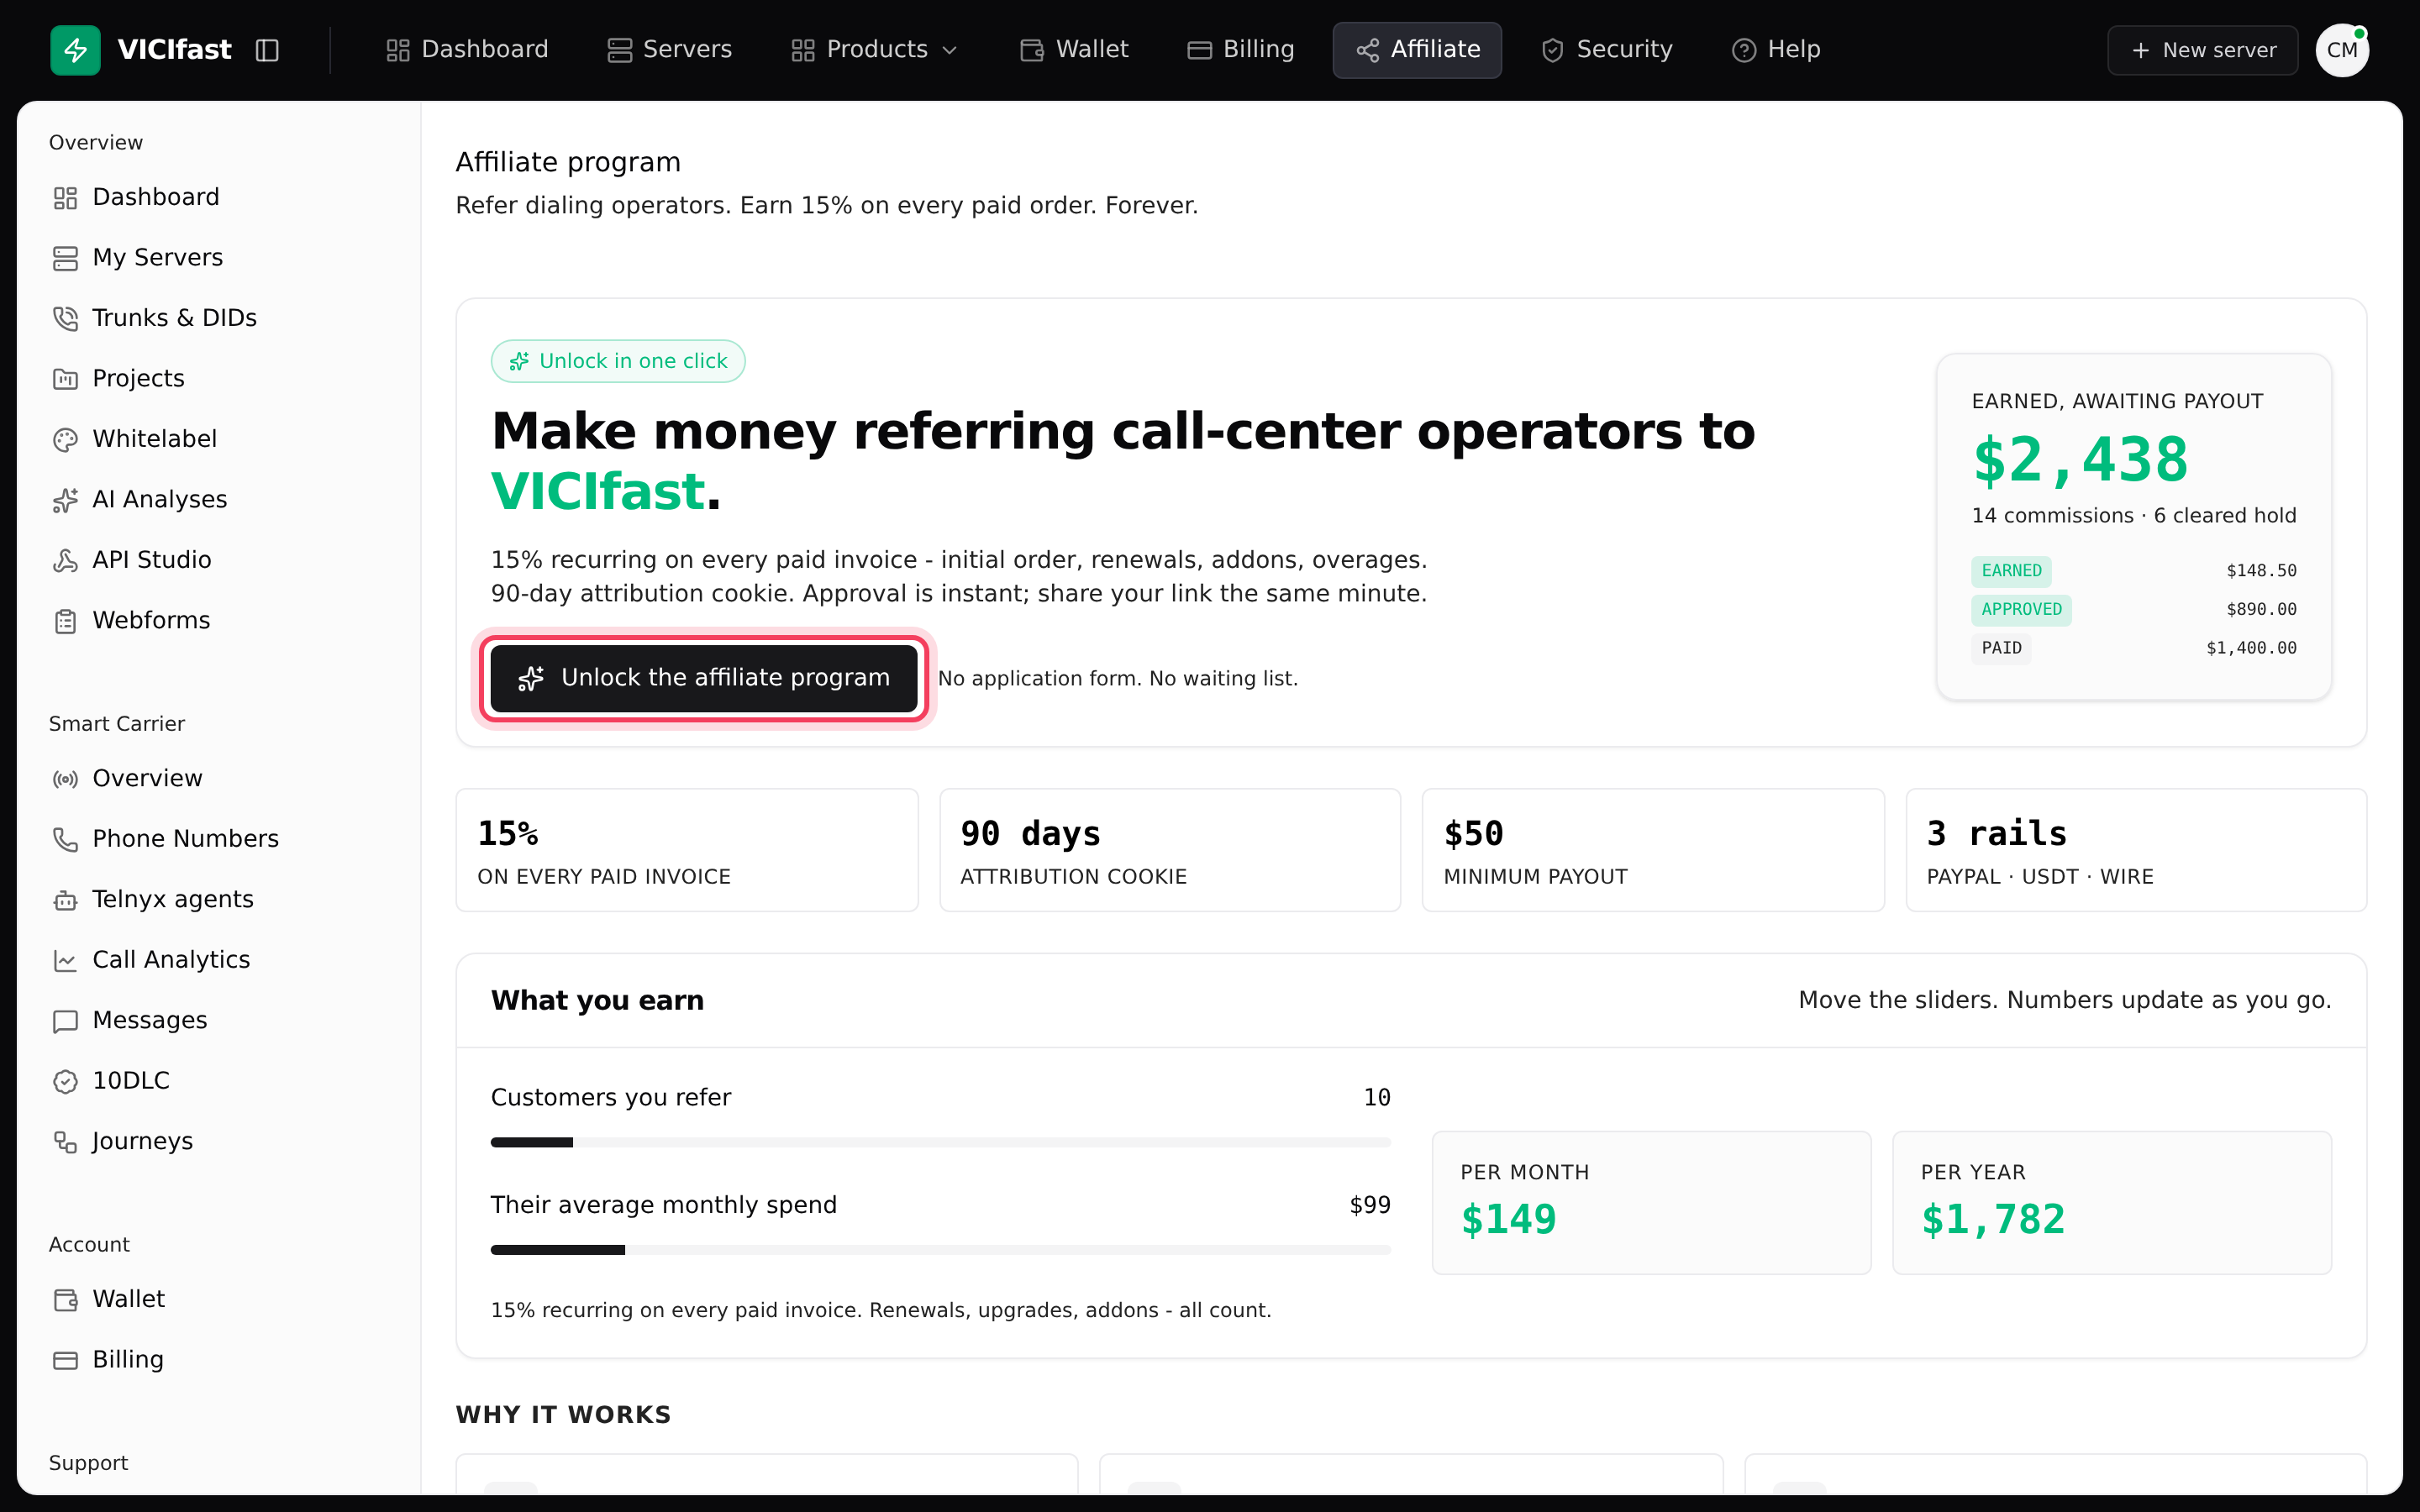Toggle the sidebar collapse icon
This screenshot has height=1512, width=2420.
coord(267,50)
